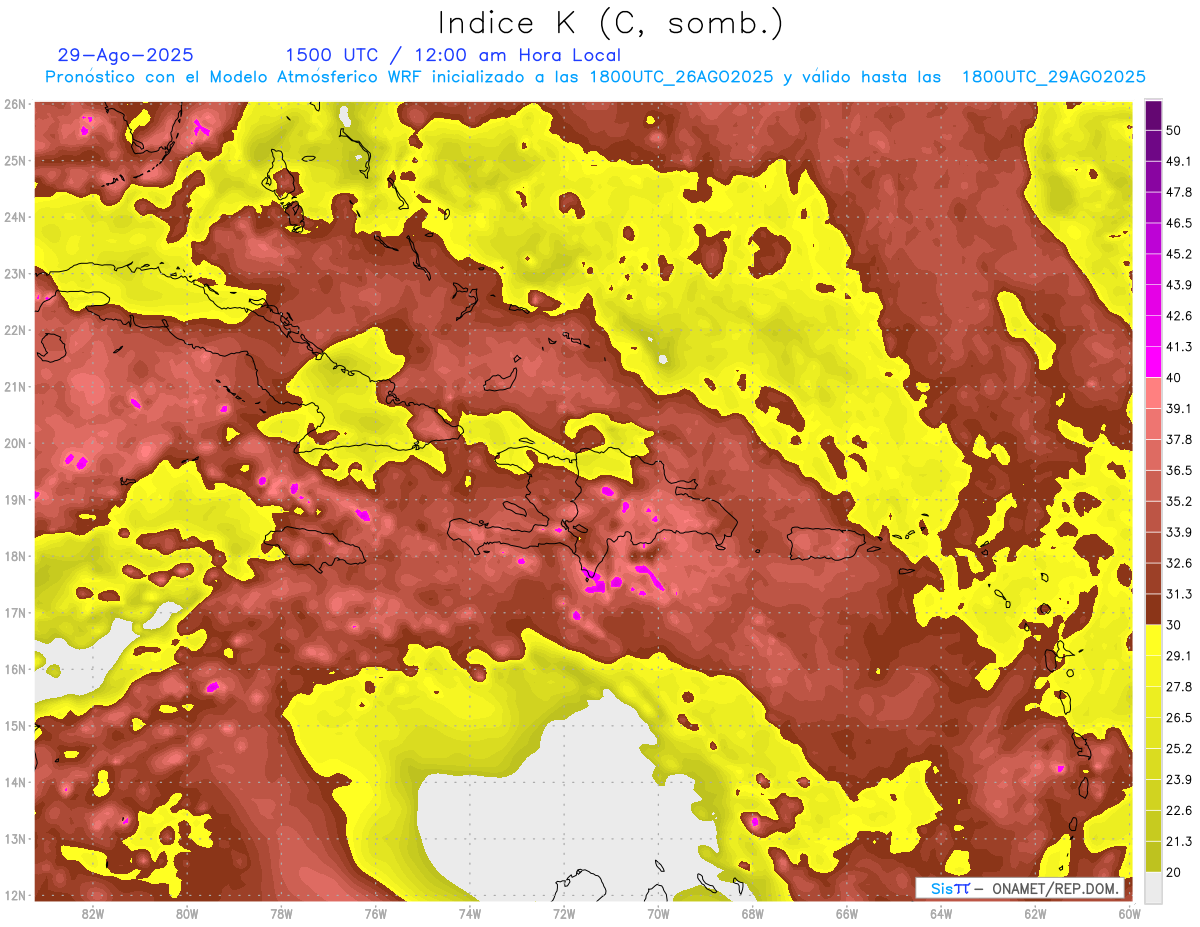Click the longitude axis label "66W"
This screenshot has width=1200, height=927.
pyautogui.click(x=846, y=913)
